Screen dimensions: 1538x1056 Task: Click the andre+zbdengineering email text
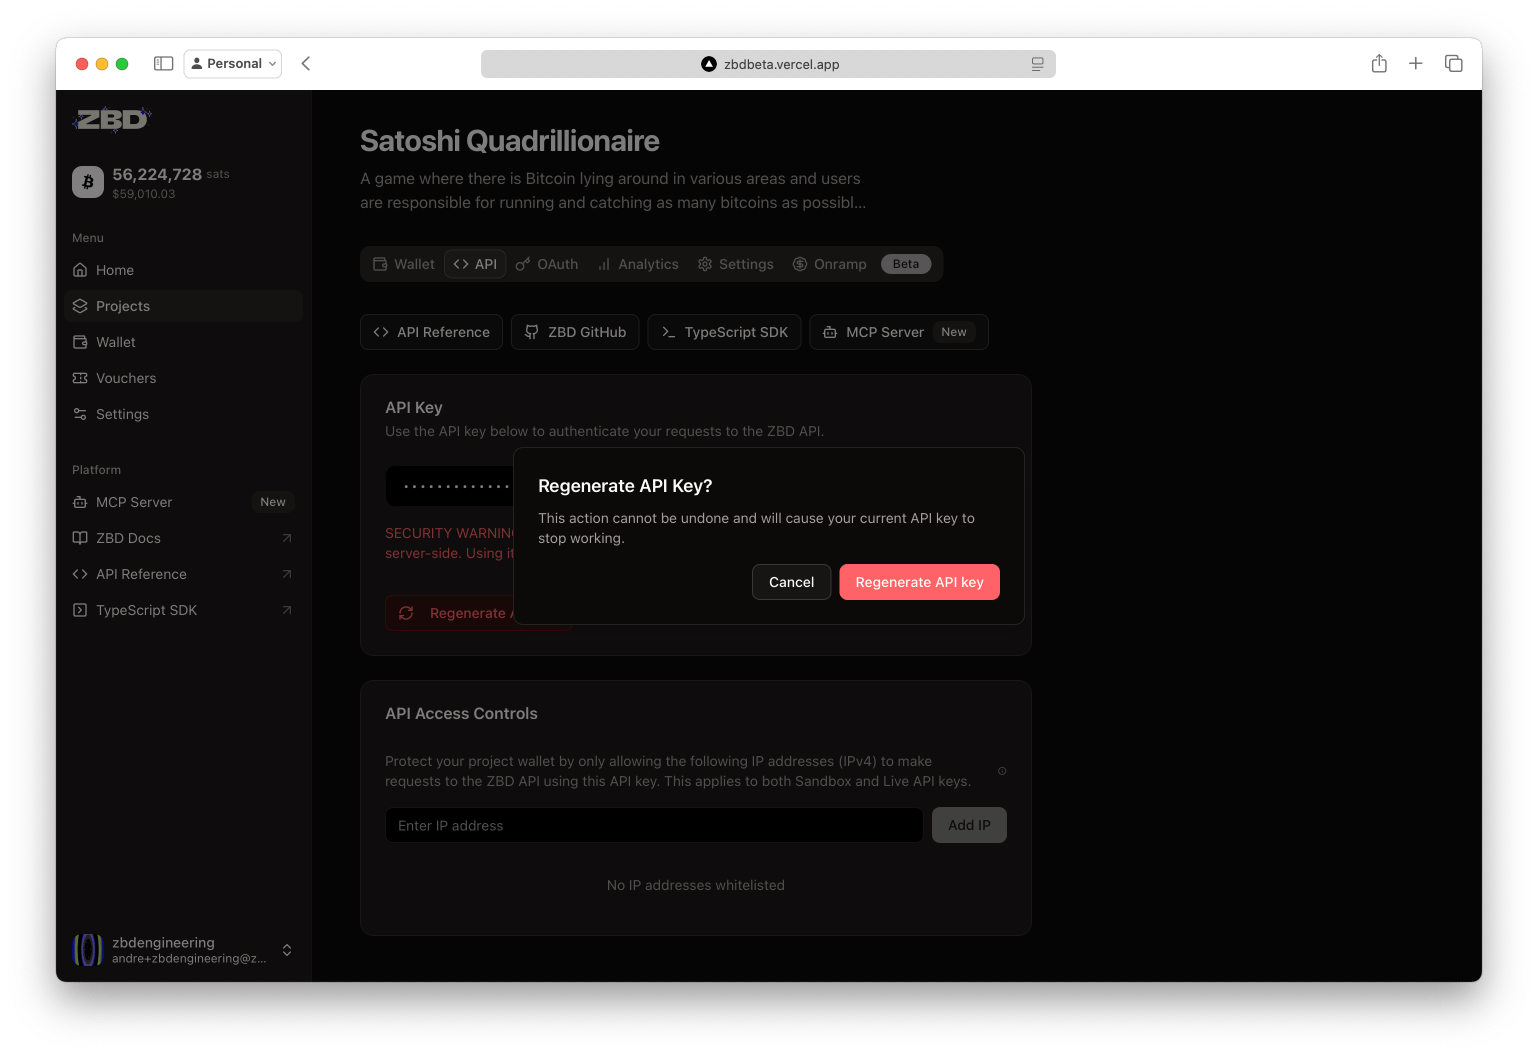[x=189, y=959]
